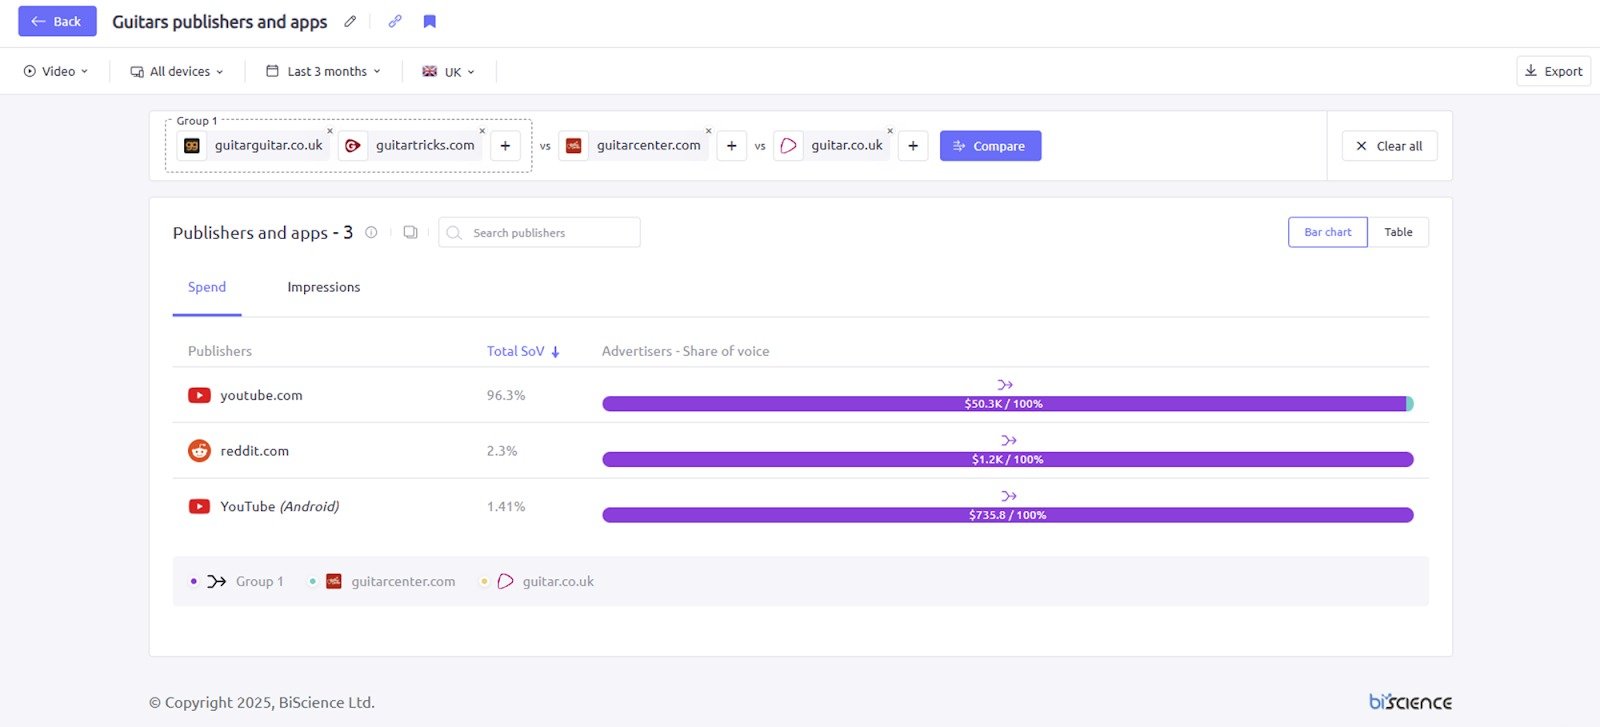Select the Spend tab
The height and width of the screenshot is (727, 1600).
pos(207,287)
